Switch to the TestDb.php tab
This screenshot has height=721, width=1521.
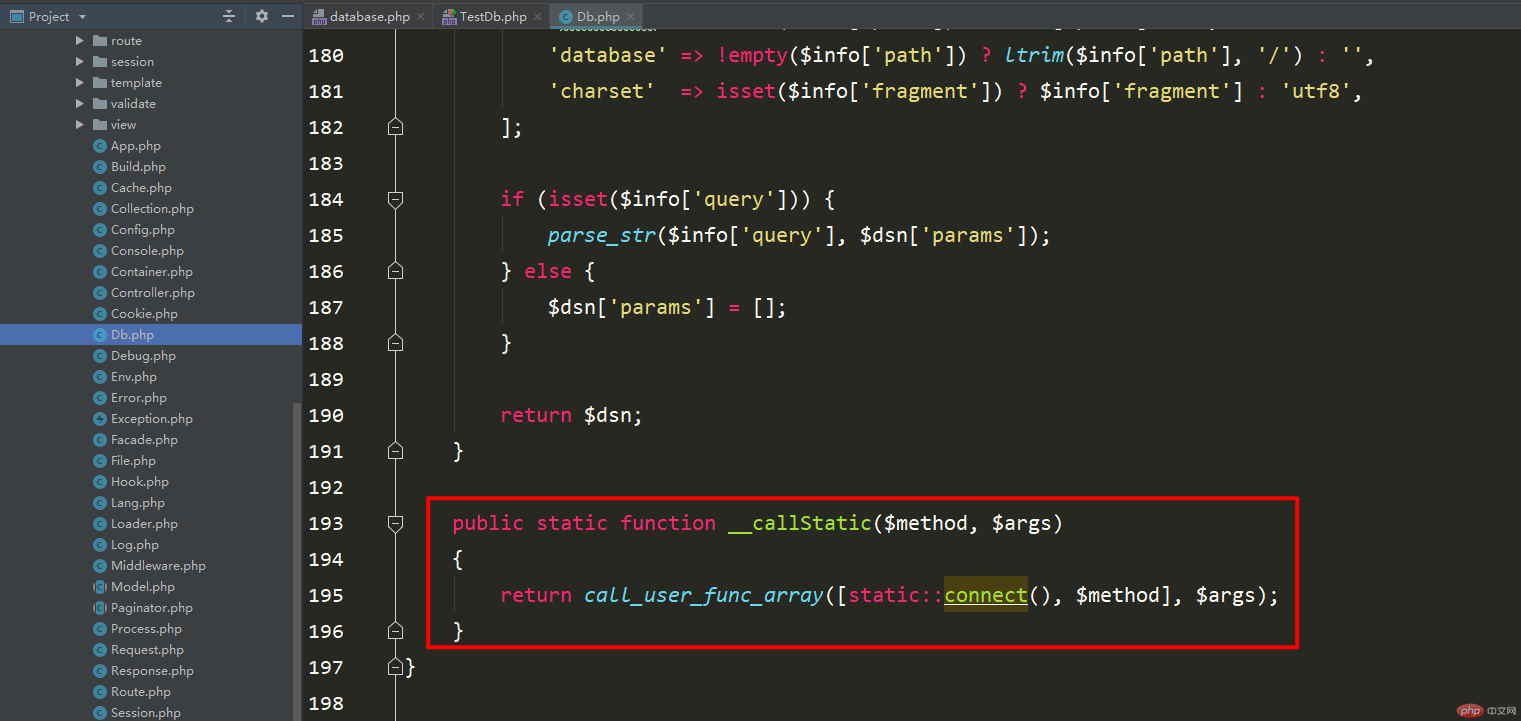(x=493, y=16)
